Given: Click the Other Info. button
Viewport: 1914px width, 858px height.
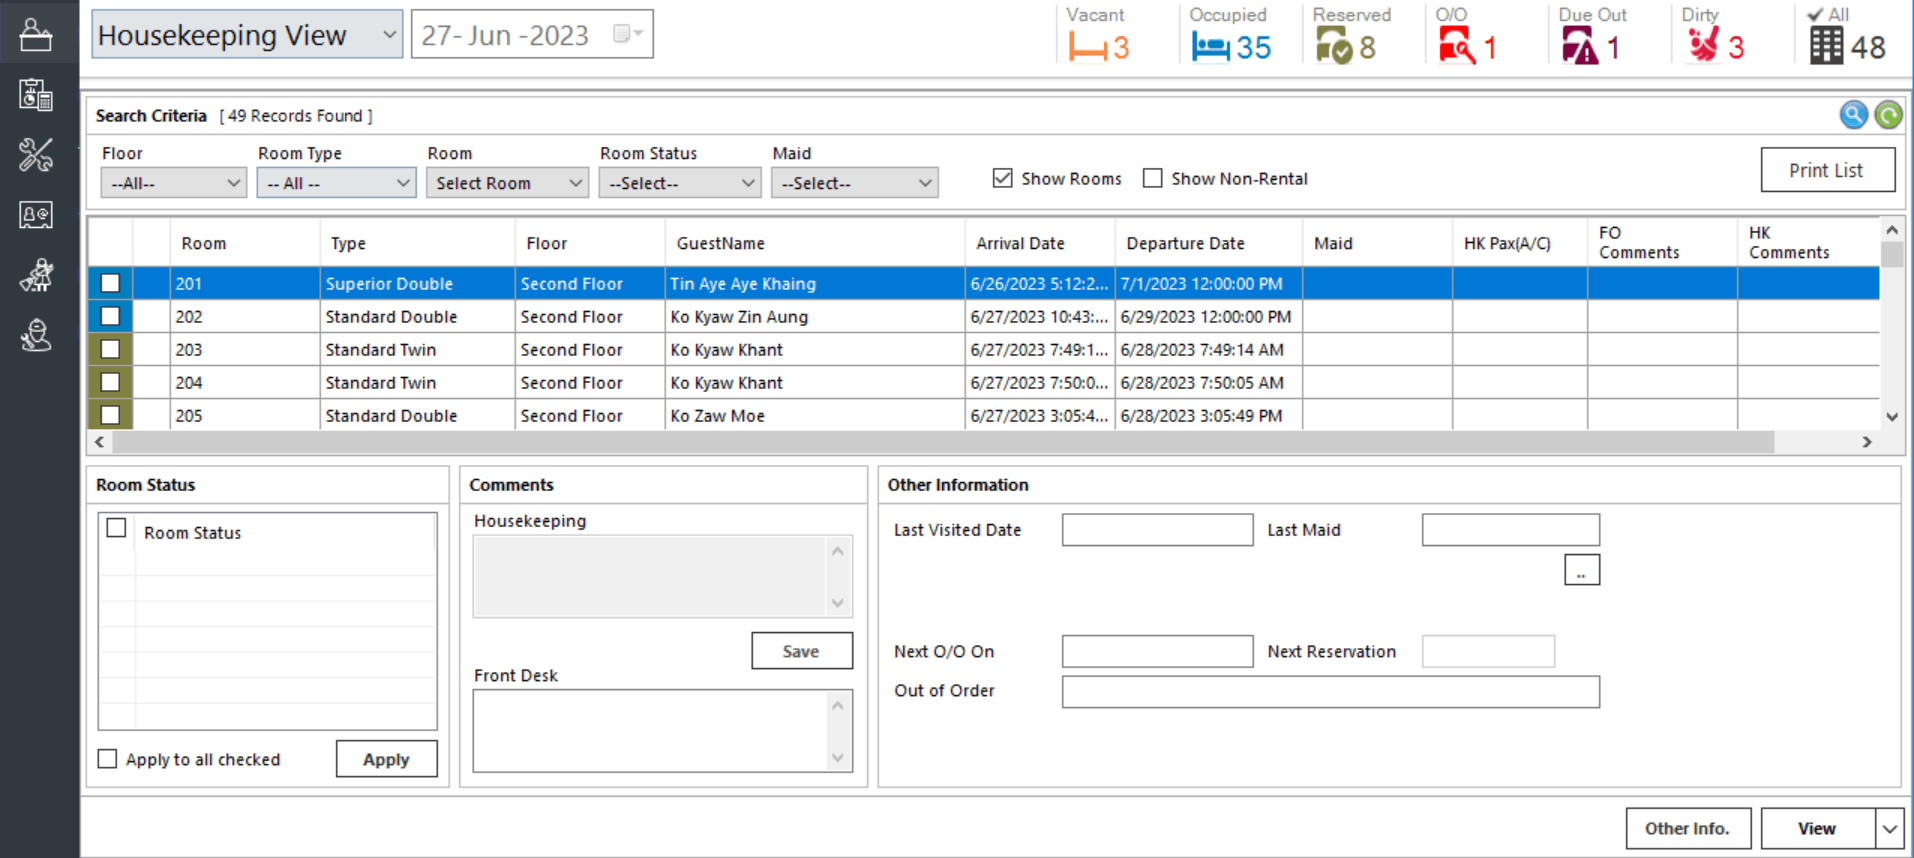Looking at the screenshot, I should 1688,828.
